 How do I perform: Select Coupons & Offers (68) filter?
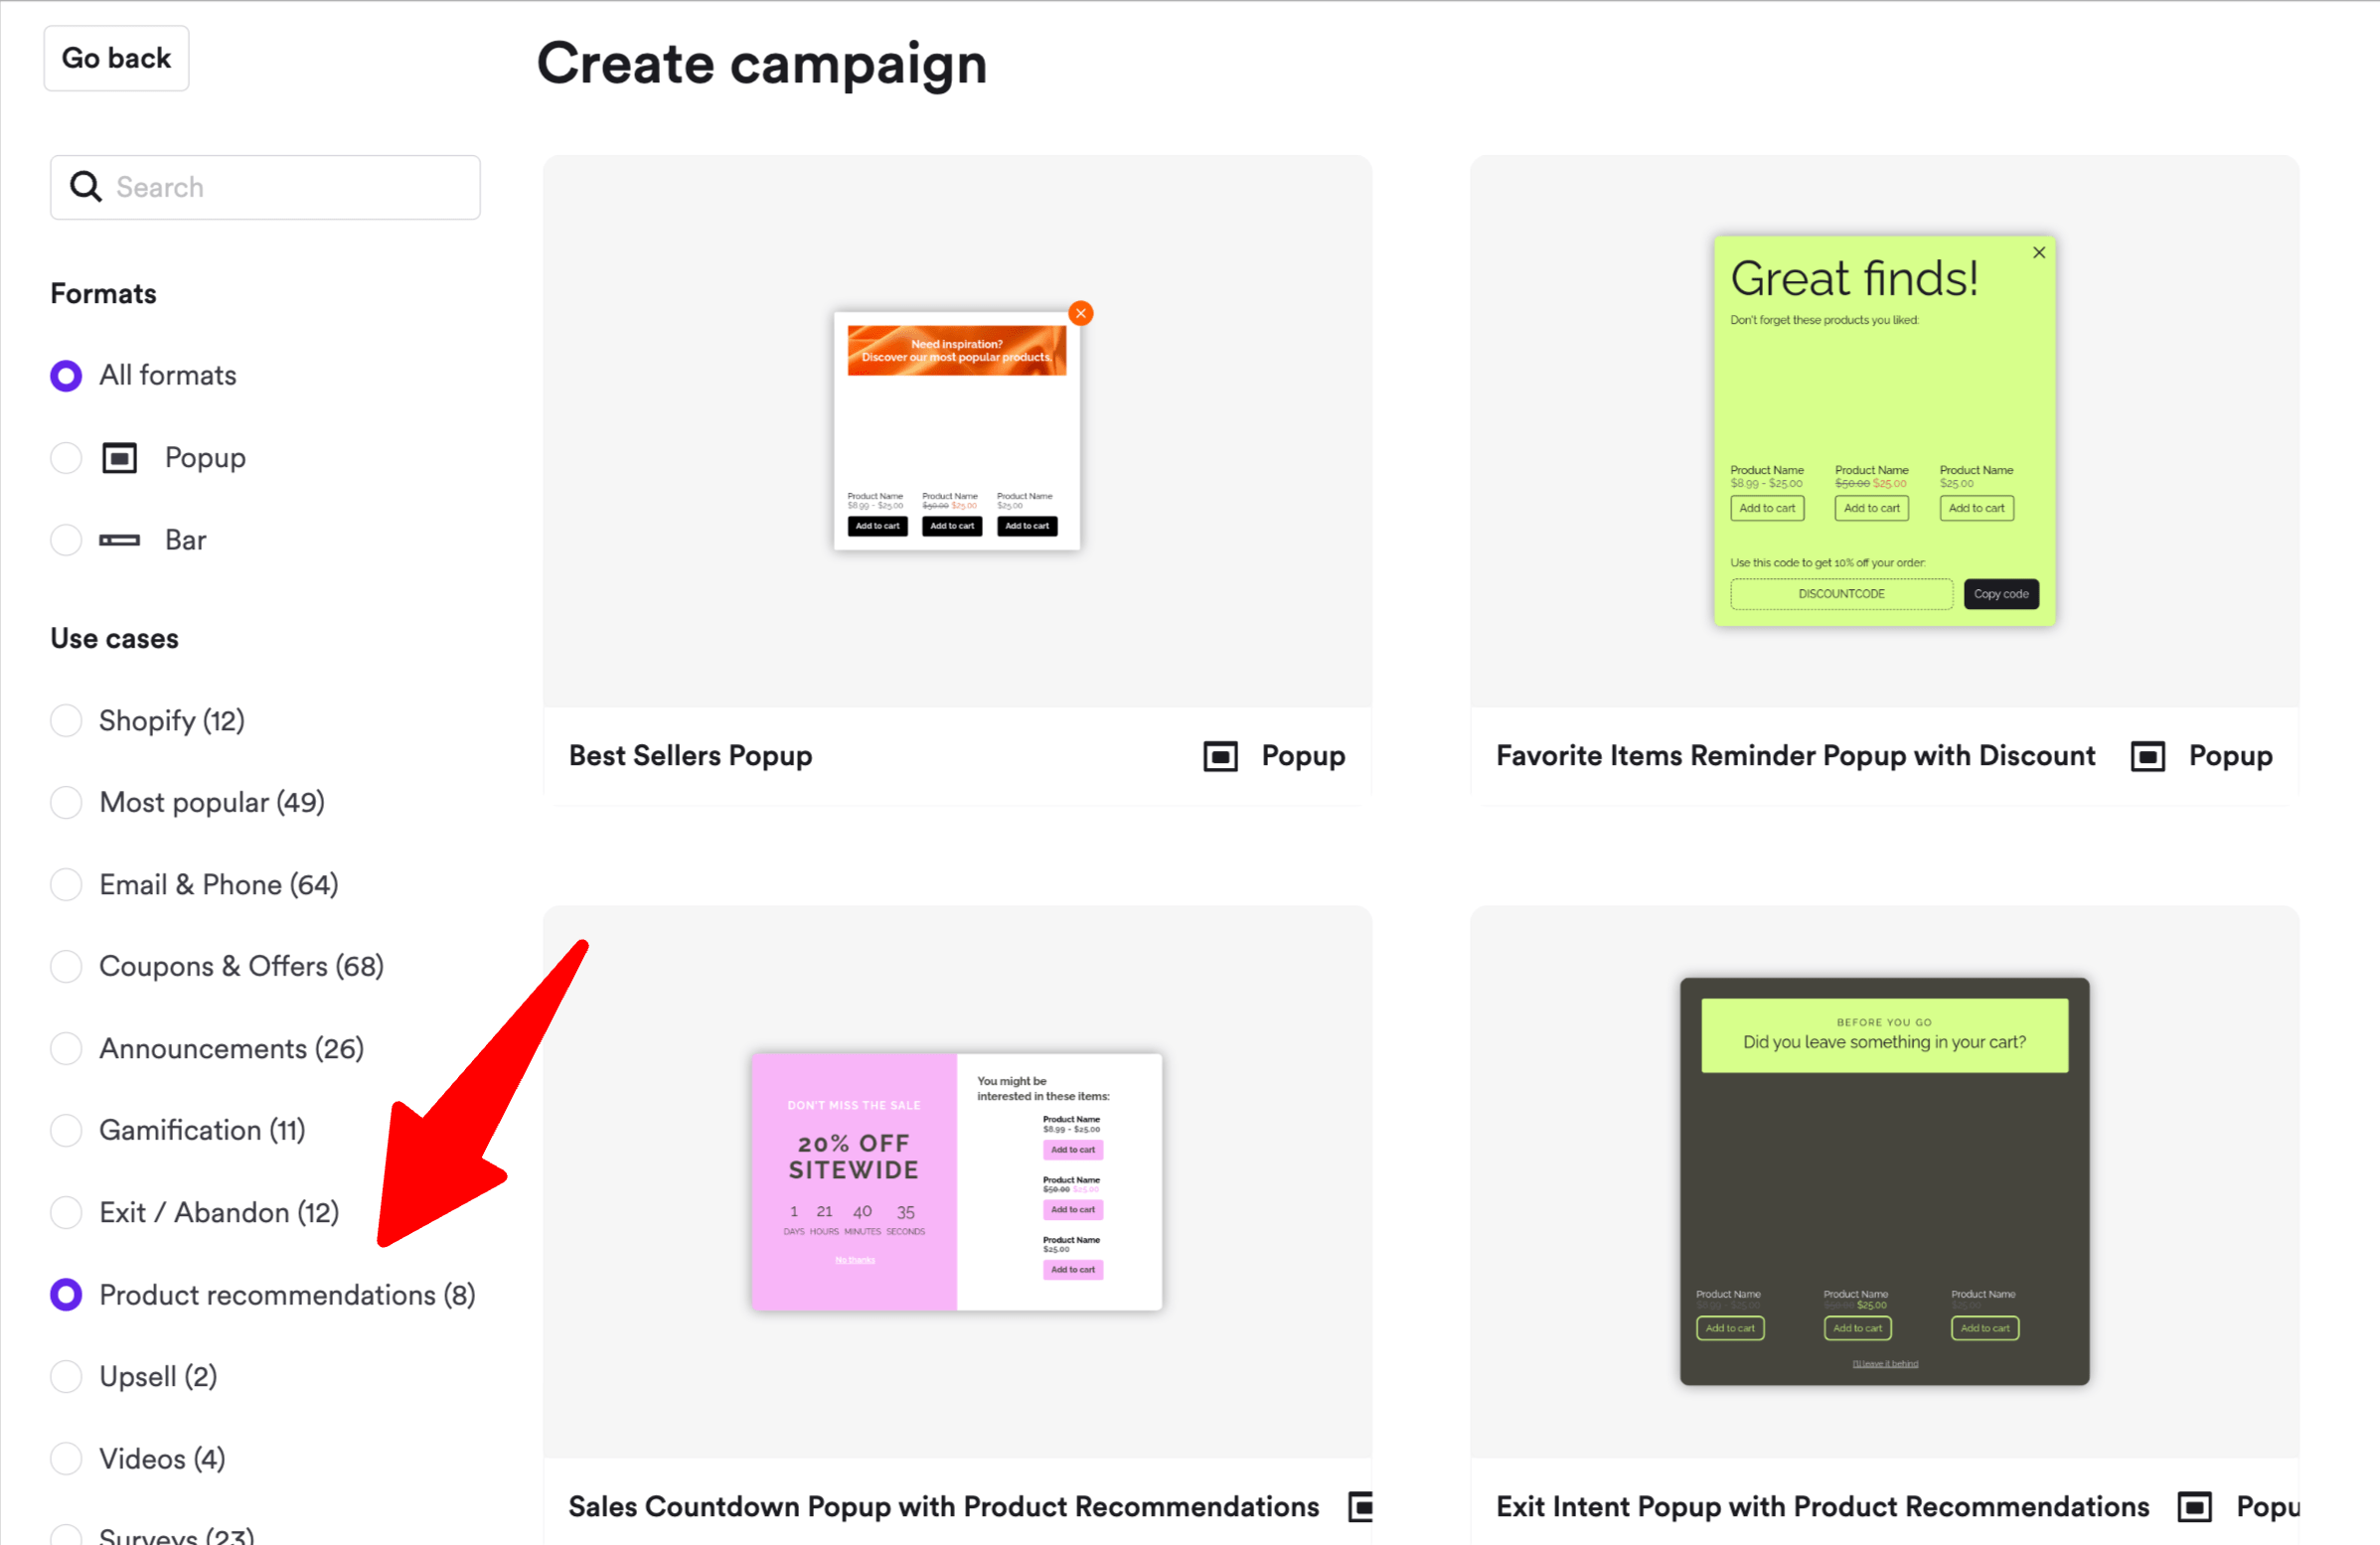66,966
